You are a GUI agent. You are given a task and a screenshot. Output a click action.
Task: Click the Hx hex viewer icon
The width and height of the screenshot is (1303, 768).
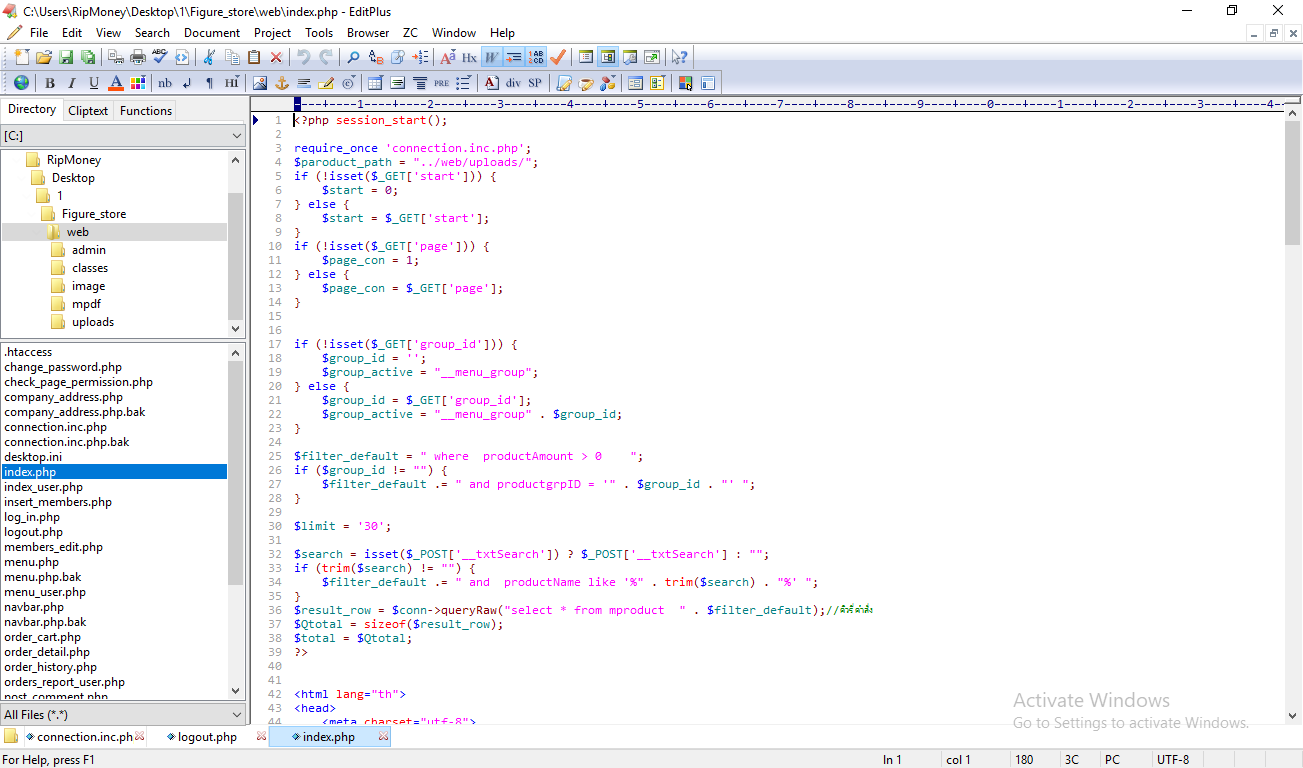[x=469, y=57]
